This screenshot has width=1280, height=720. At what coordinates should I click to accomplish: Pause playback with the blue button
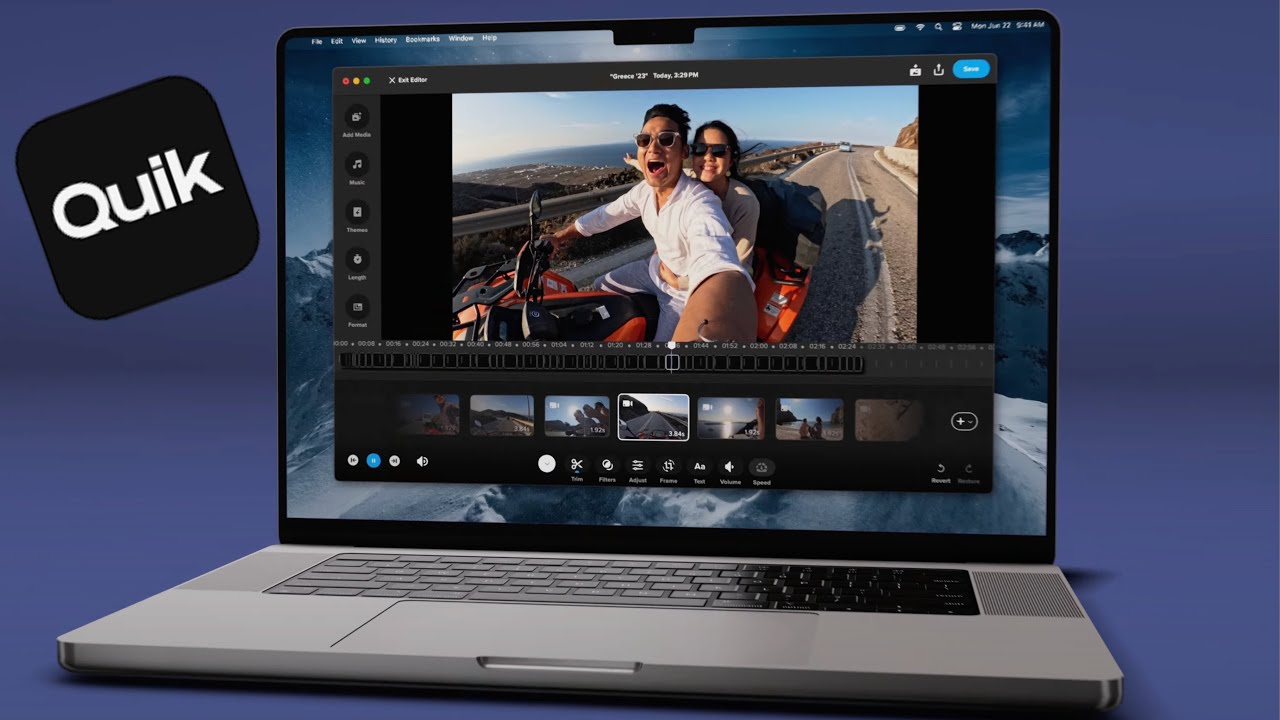tap(373, 460)
